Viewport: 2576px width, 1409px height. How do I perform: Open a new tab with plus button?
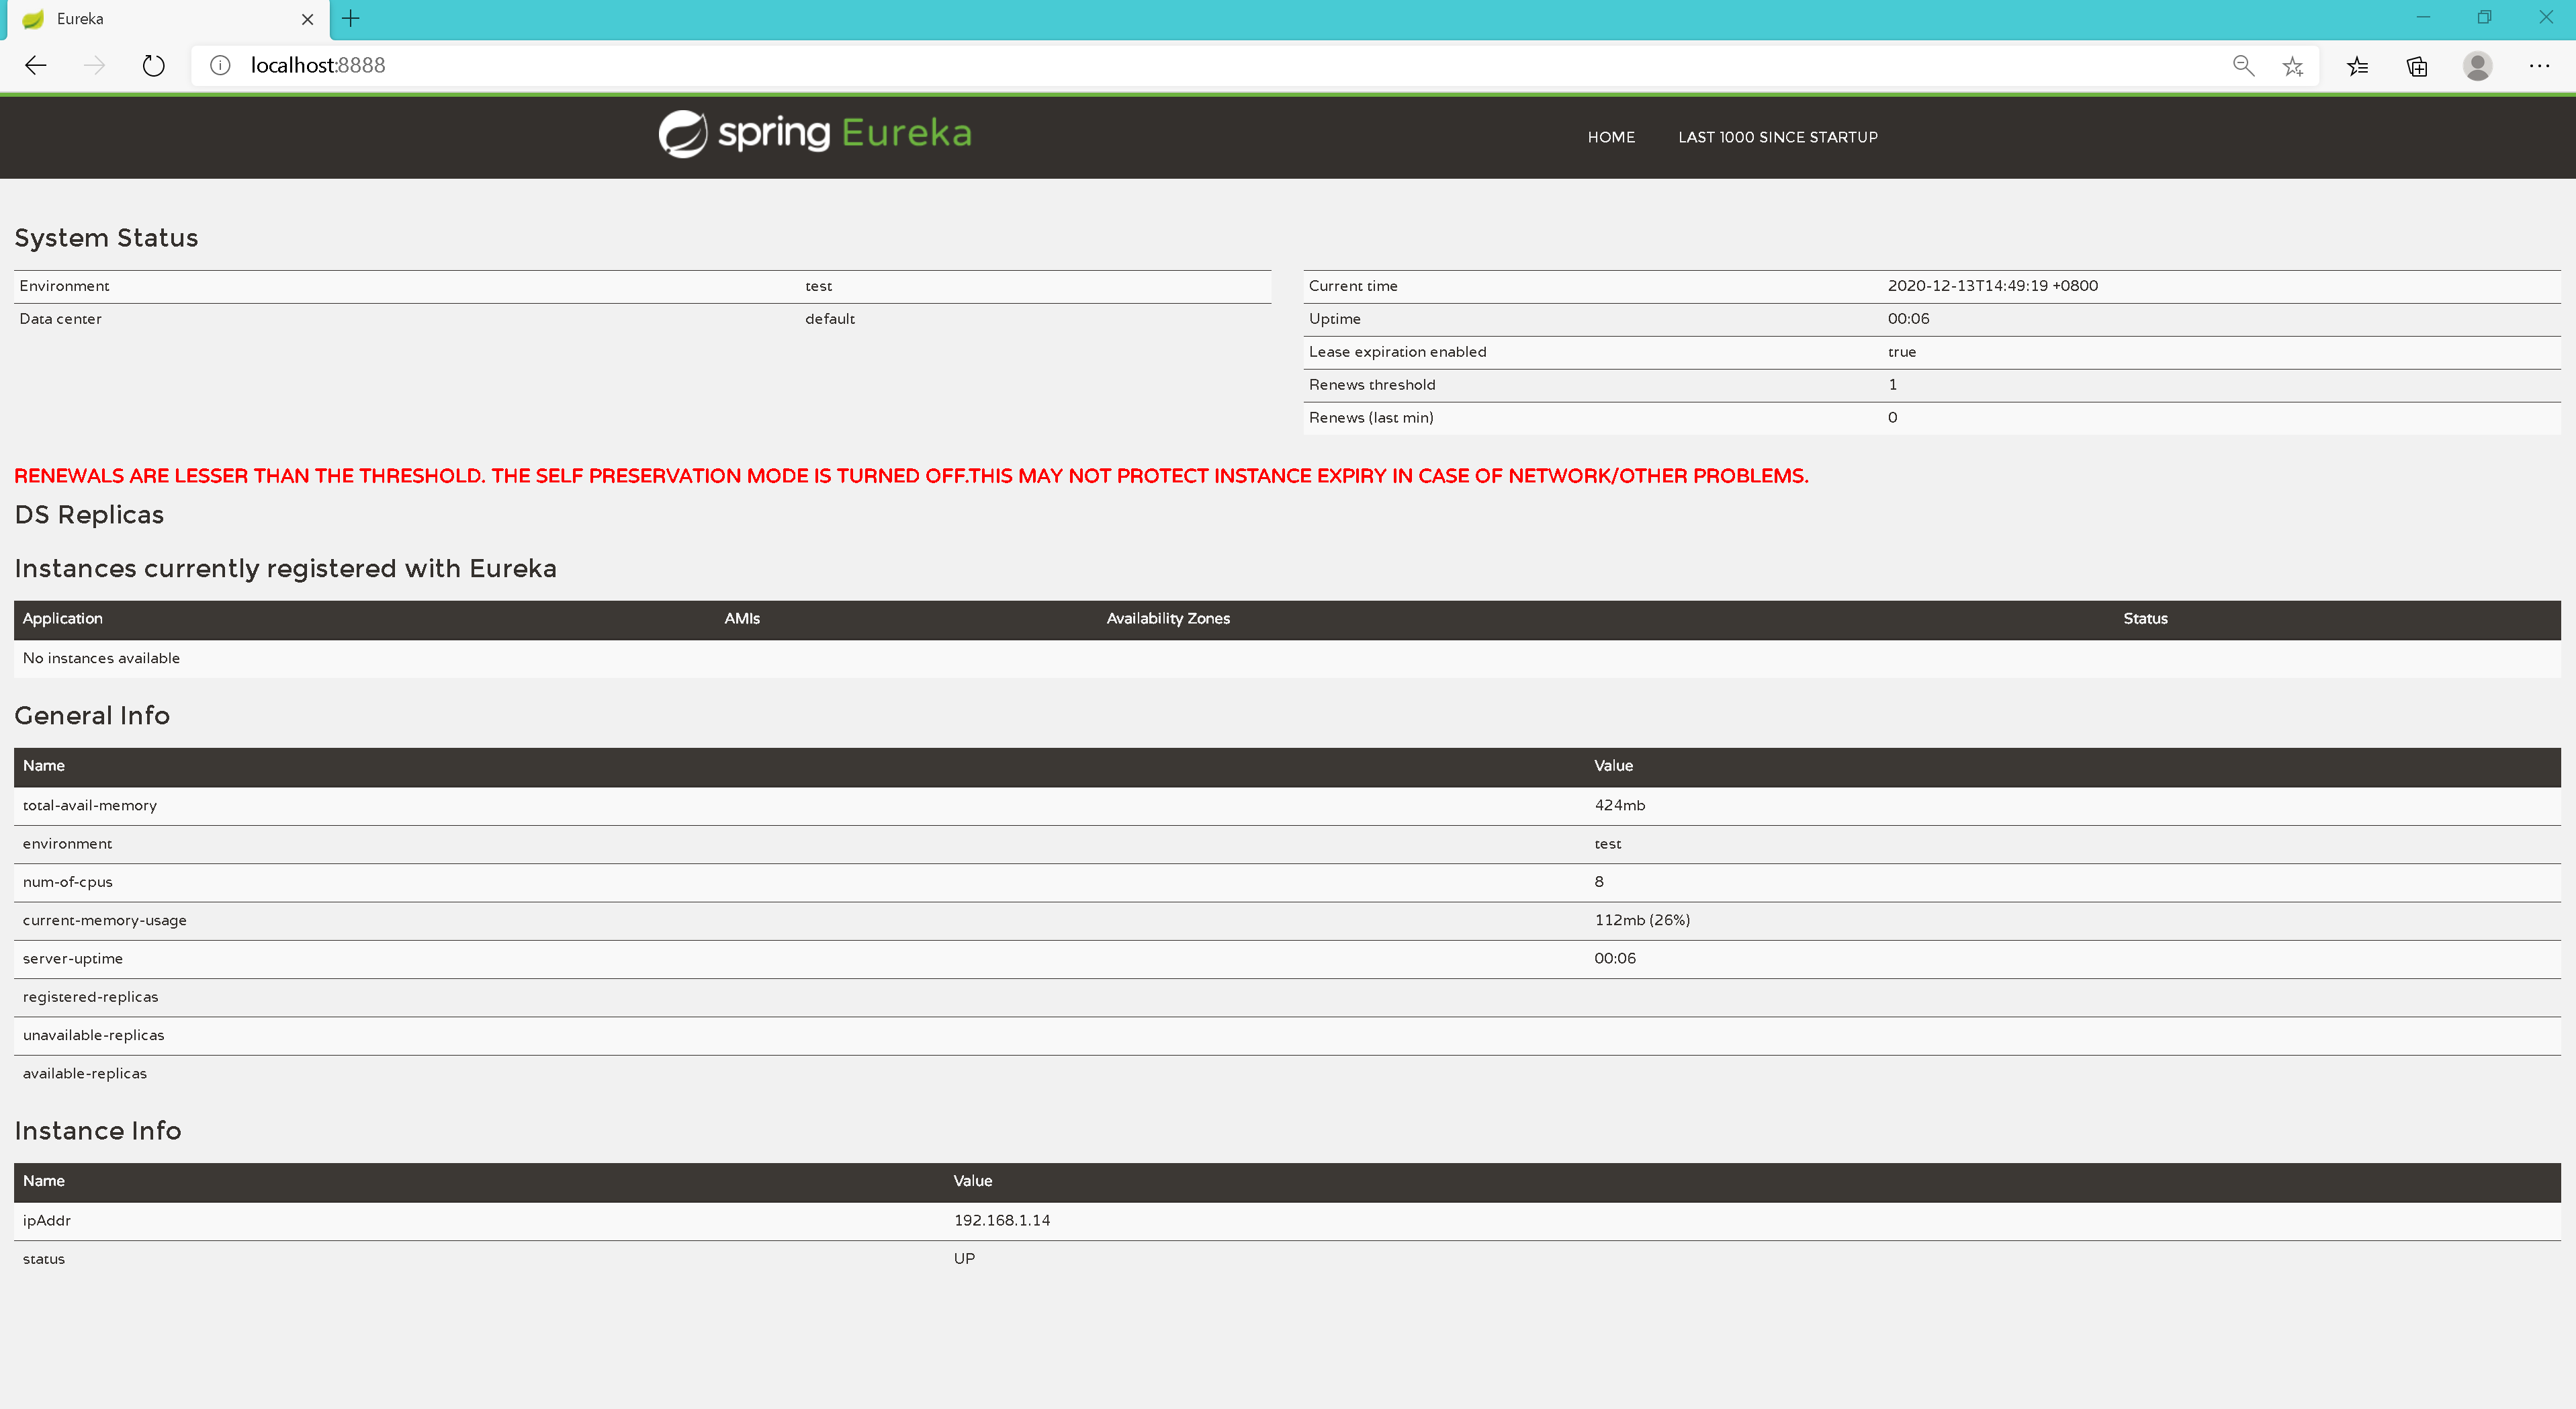(351, 18)
